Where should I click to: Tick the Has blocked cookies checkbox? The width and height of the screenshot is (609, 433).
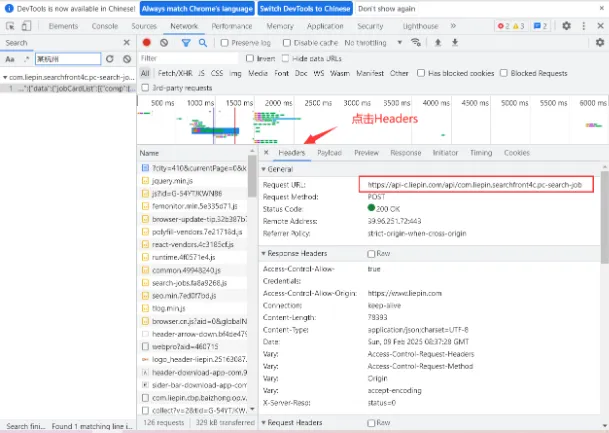click(x=421, y=73)
